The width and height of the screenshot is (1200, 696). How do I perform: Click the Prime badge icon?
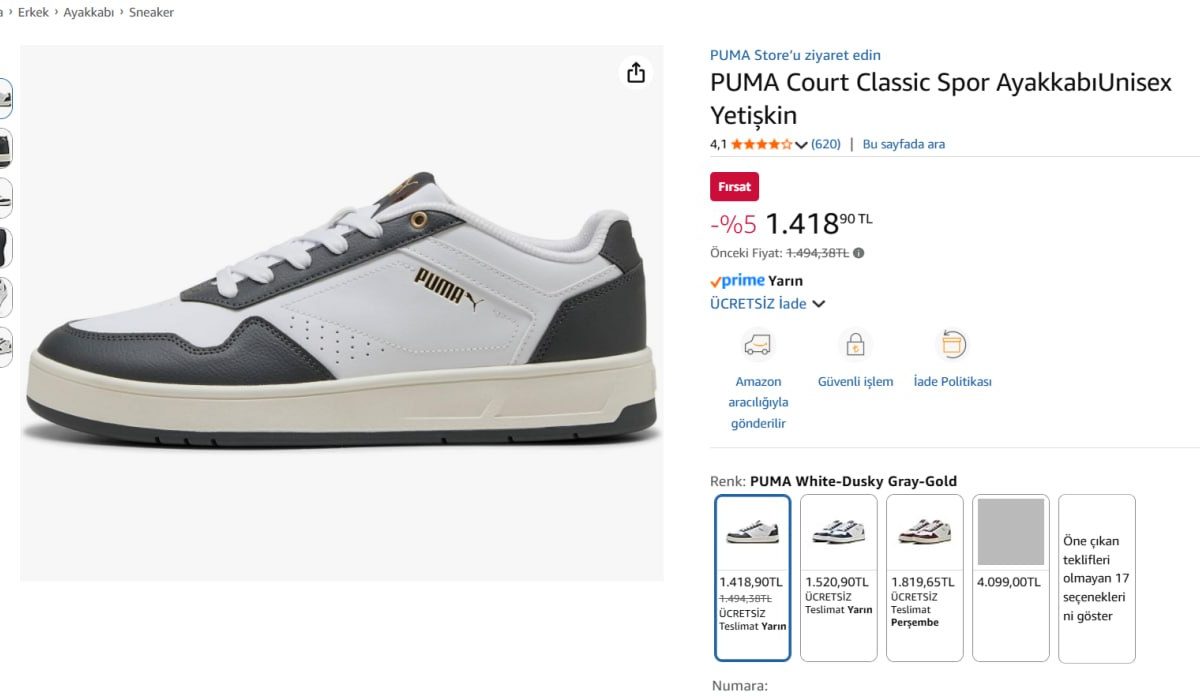point(735,280)
